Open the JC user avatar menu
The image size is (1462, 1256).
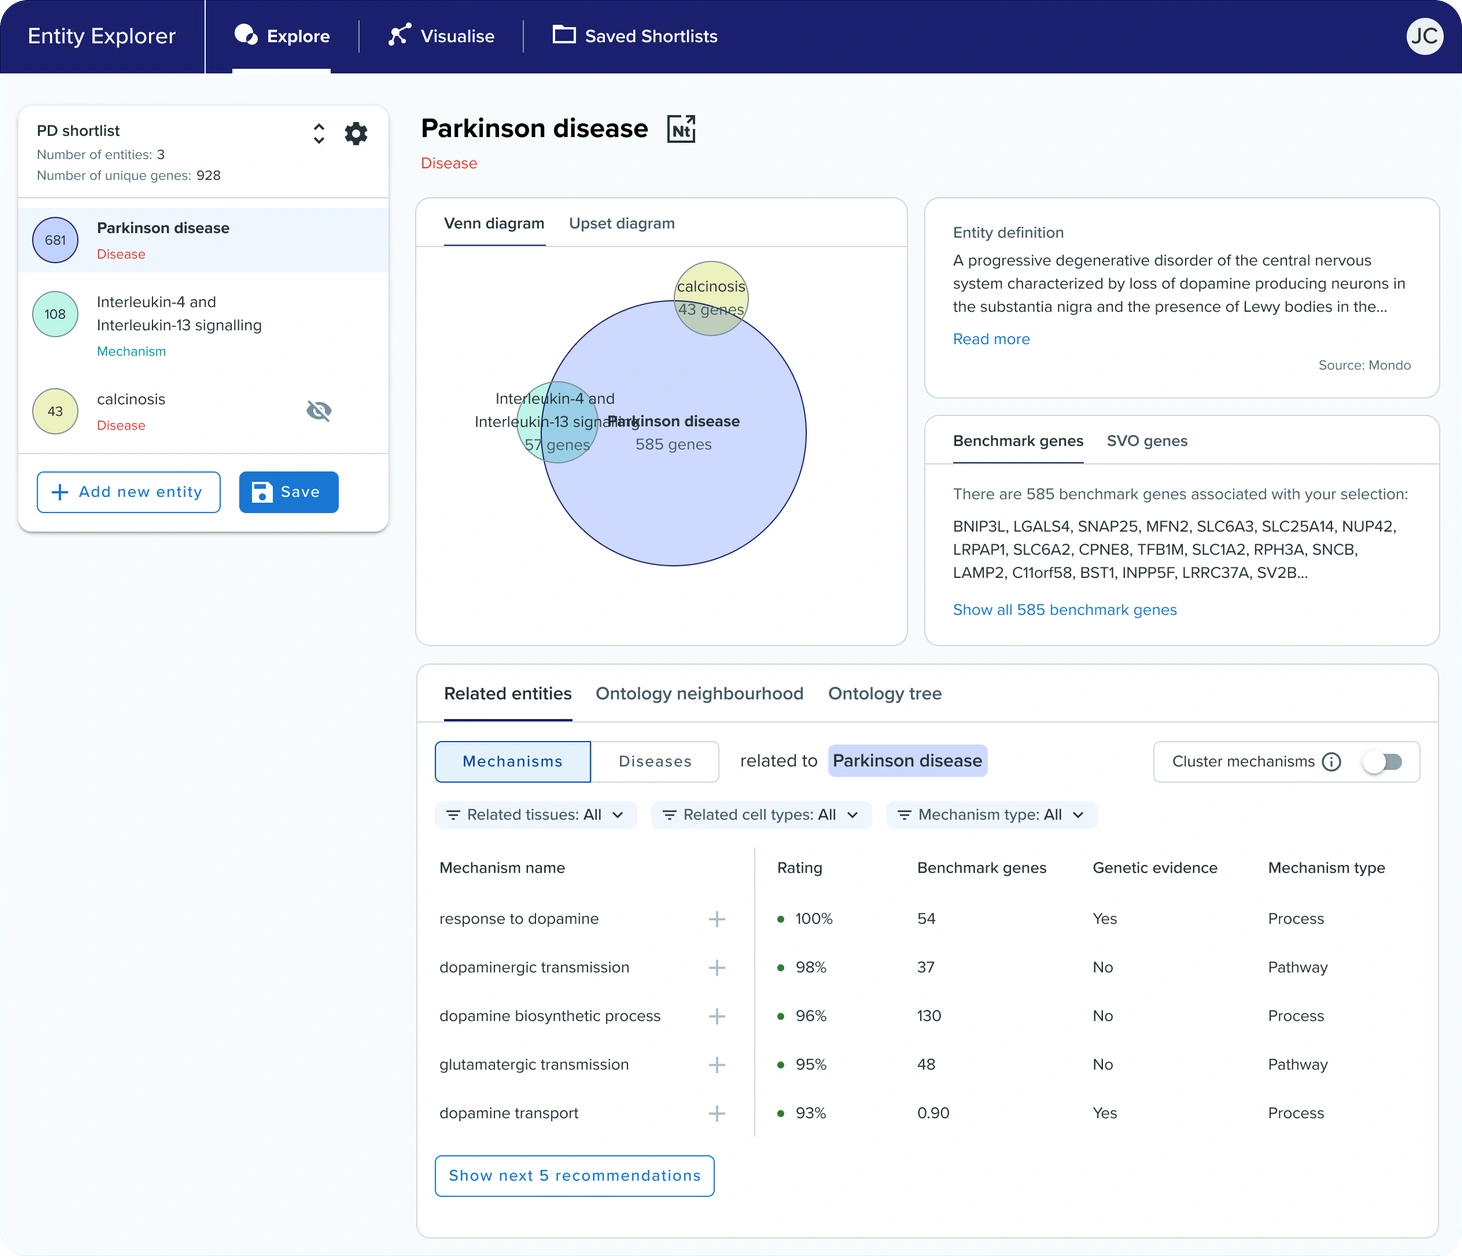coord(1424,36)
